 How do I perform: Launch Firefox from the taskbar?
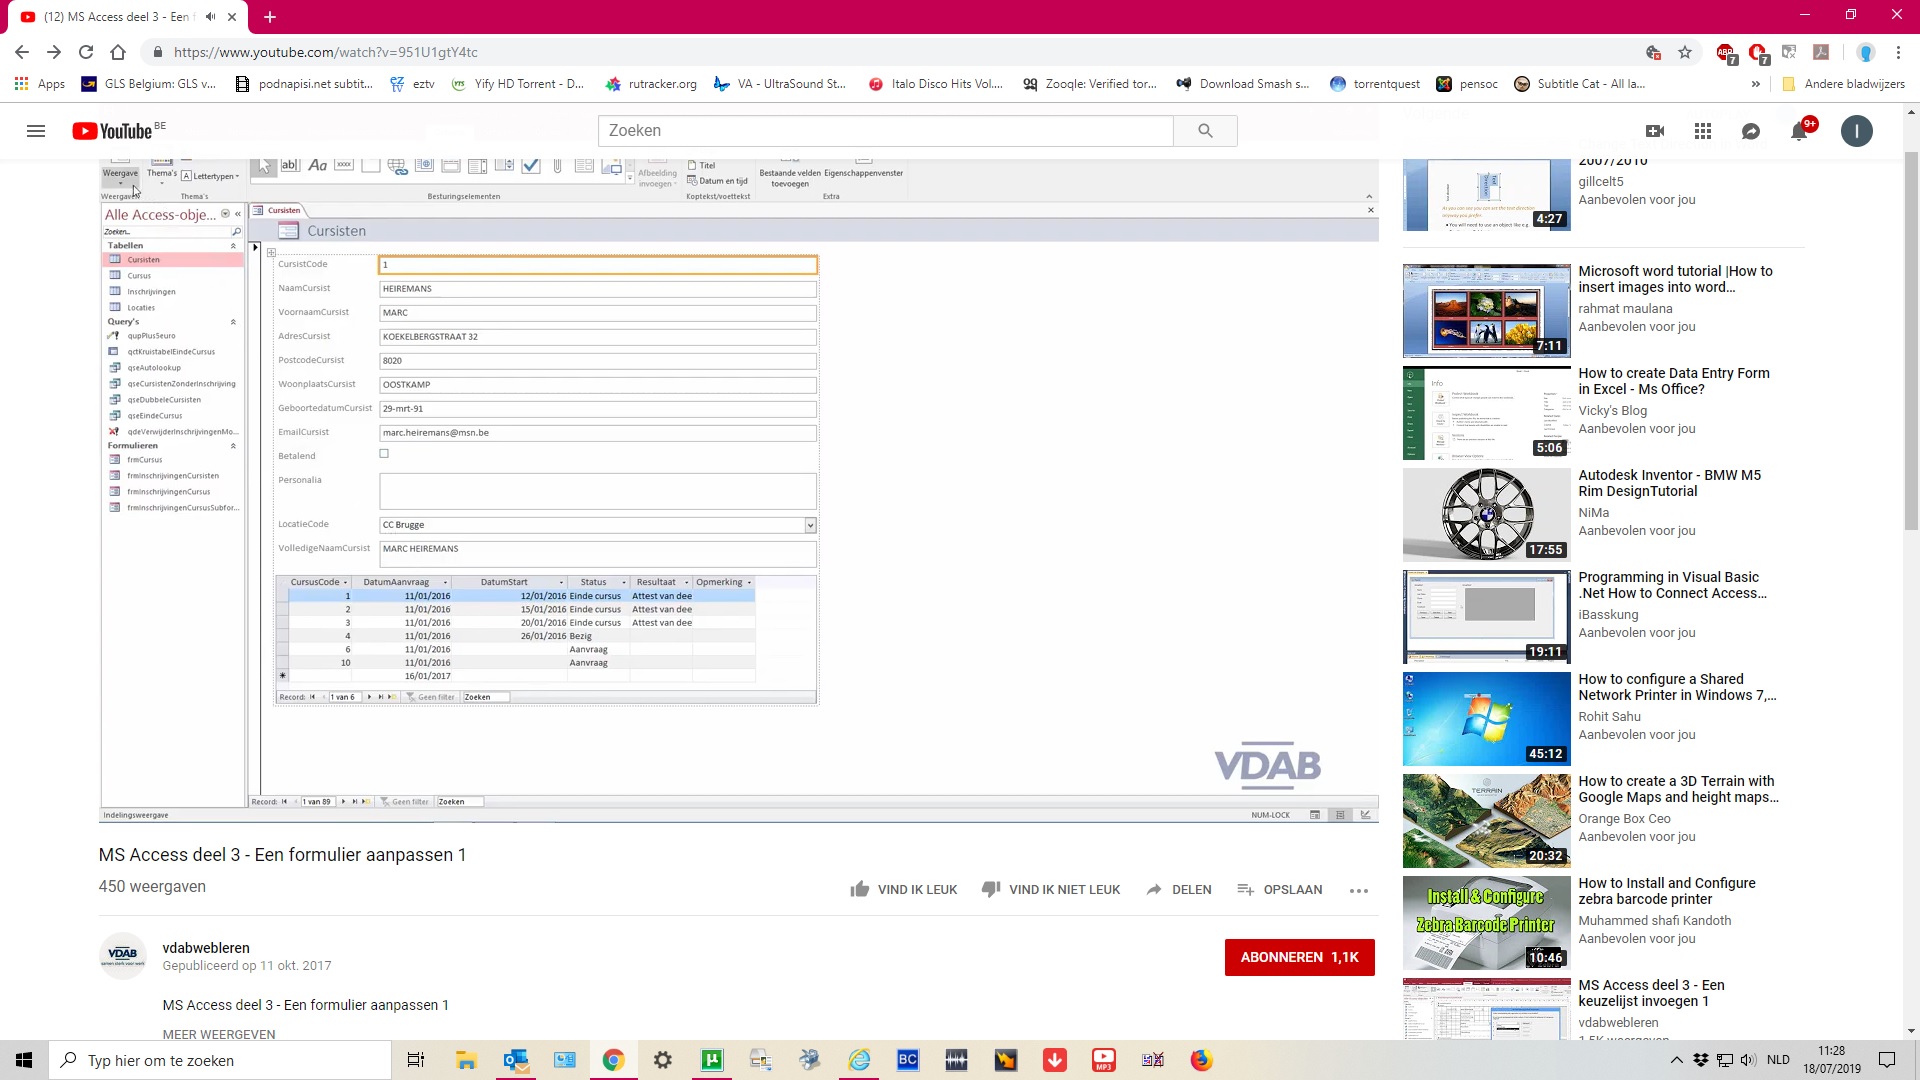(x=1201, y=1060)
